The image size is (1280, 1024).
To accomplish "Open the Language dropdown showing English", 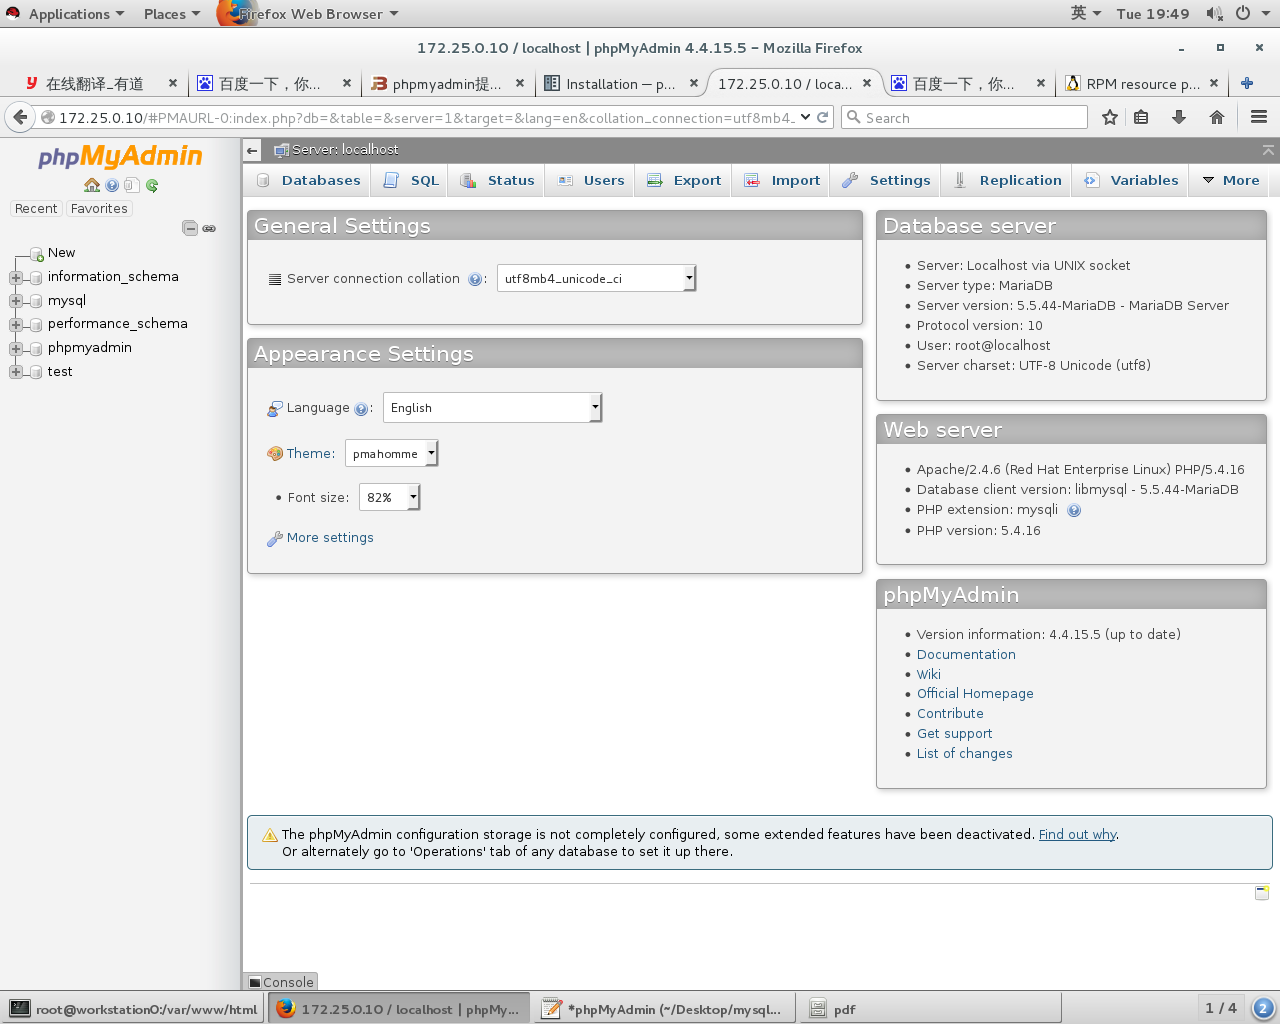I will pos(493,407).
